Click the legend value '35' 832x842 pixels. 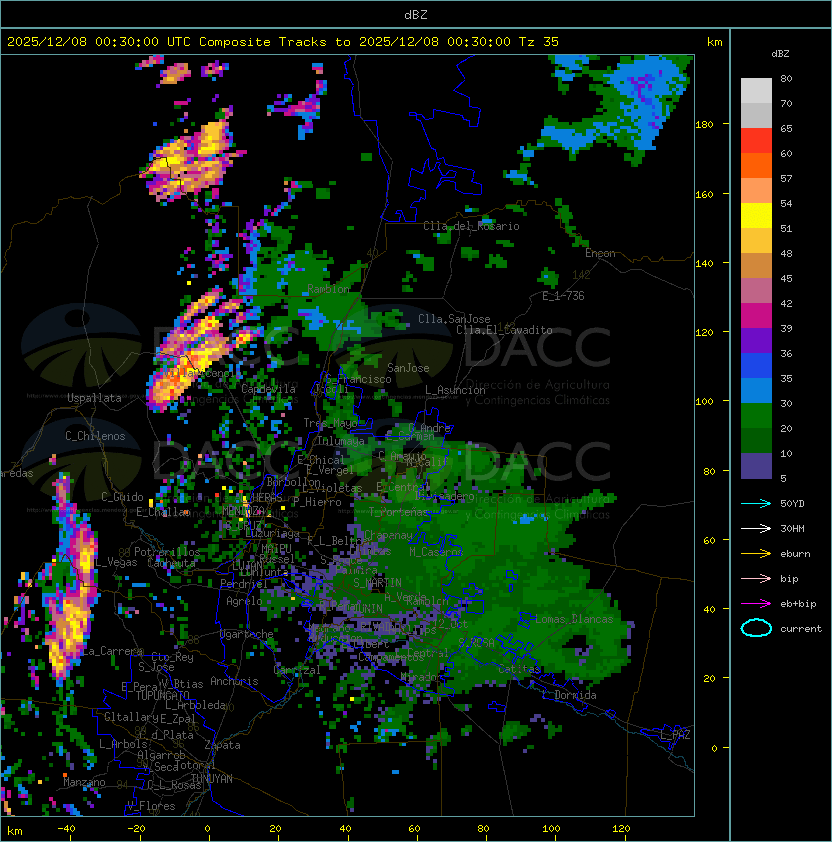pyautogui.click(x=786, y=379)
